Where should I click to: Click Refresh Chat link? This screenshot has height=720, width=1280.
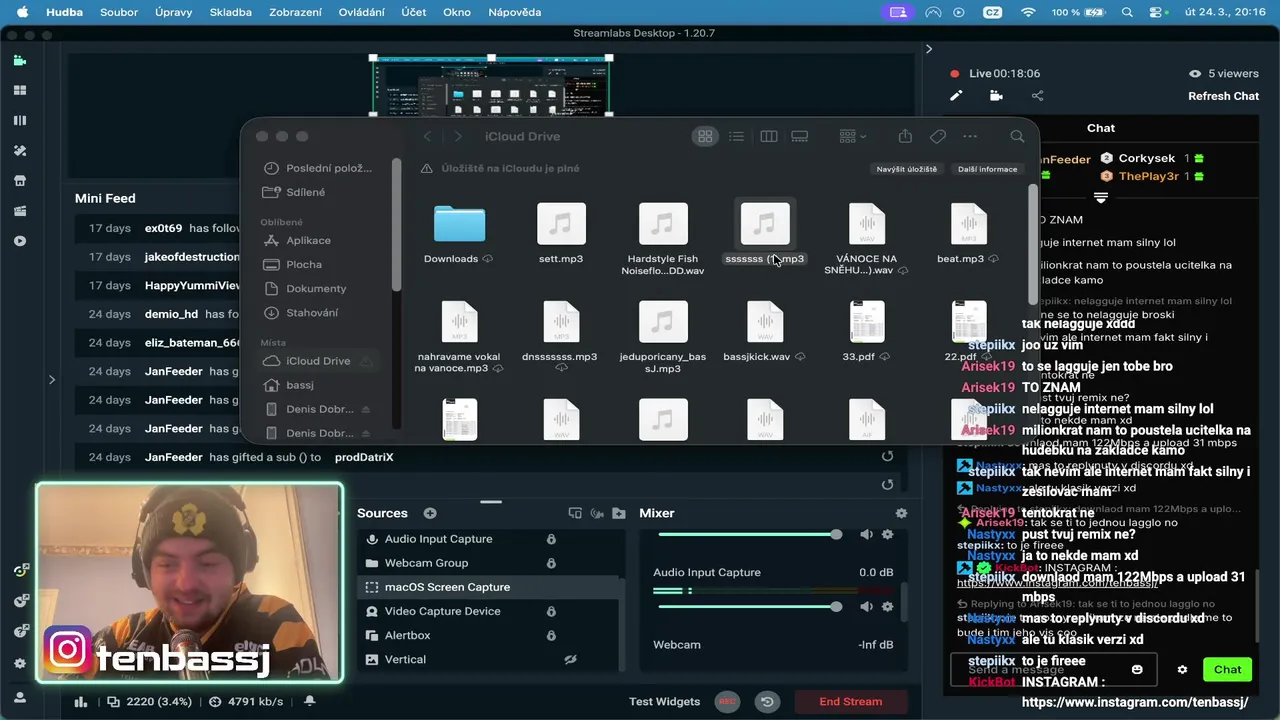click(1223, 96)
